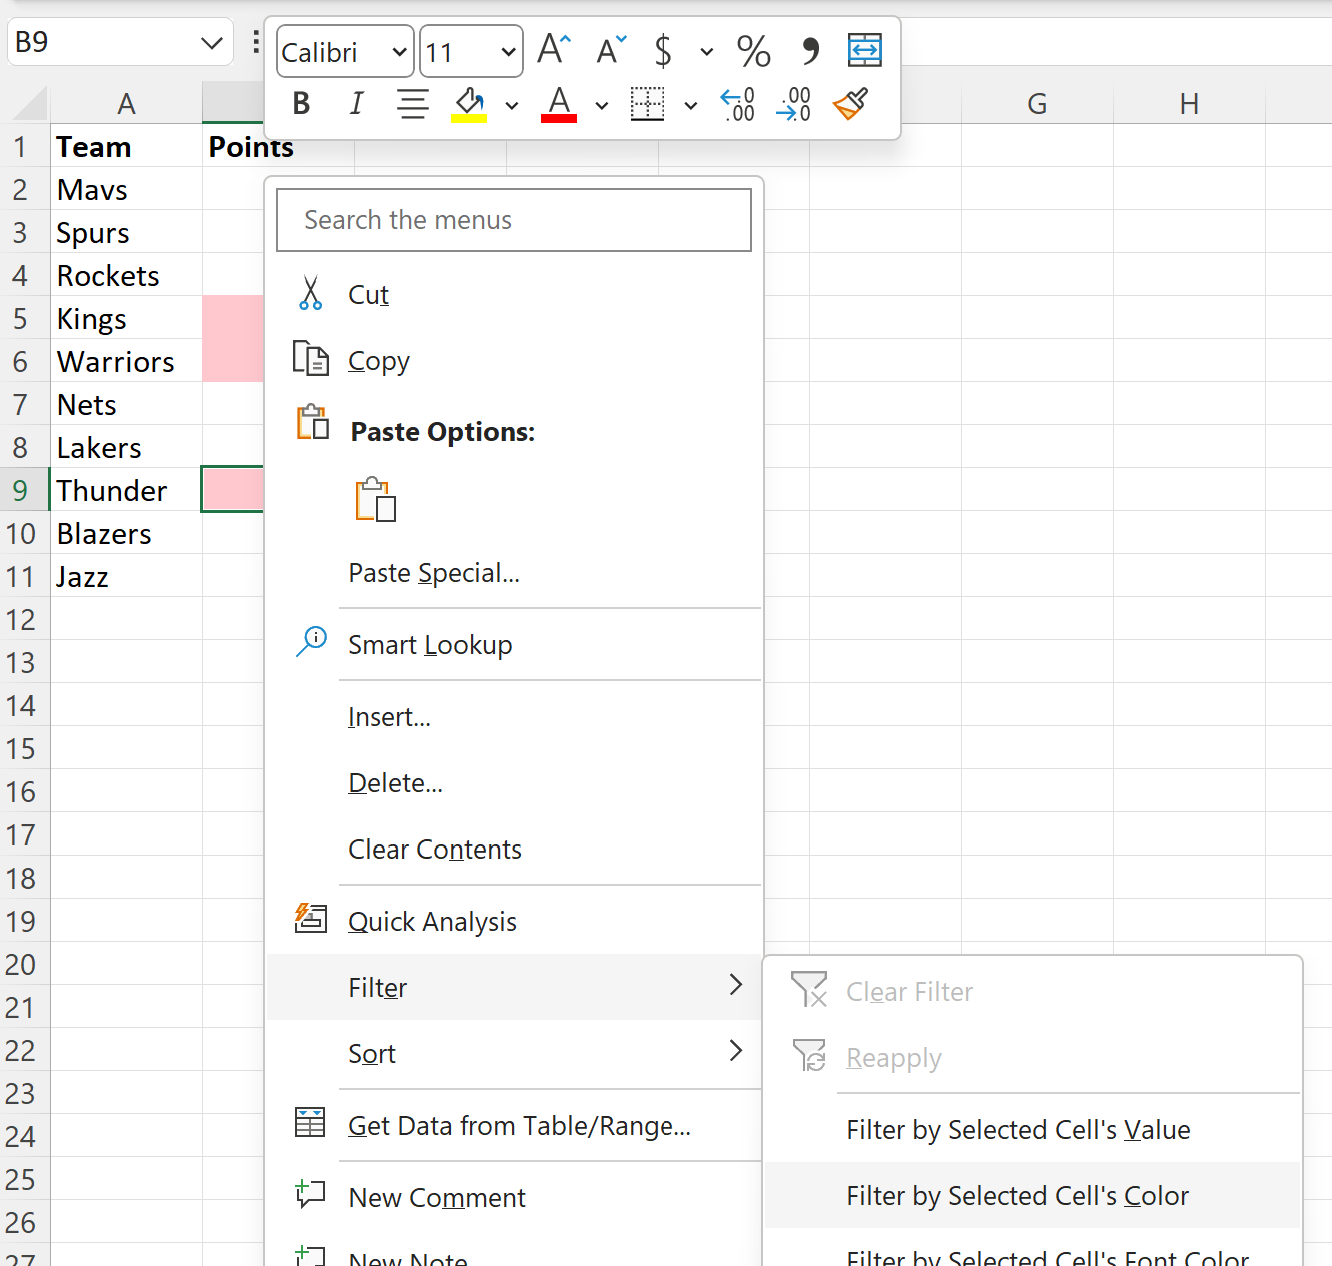Select Get Data from Table/Range
The width and height of the screenshot is (1332, 1266).
click(519, 1125)
